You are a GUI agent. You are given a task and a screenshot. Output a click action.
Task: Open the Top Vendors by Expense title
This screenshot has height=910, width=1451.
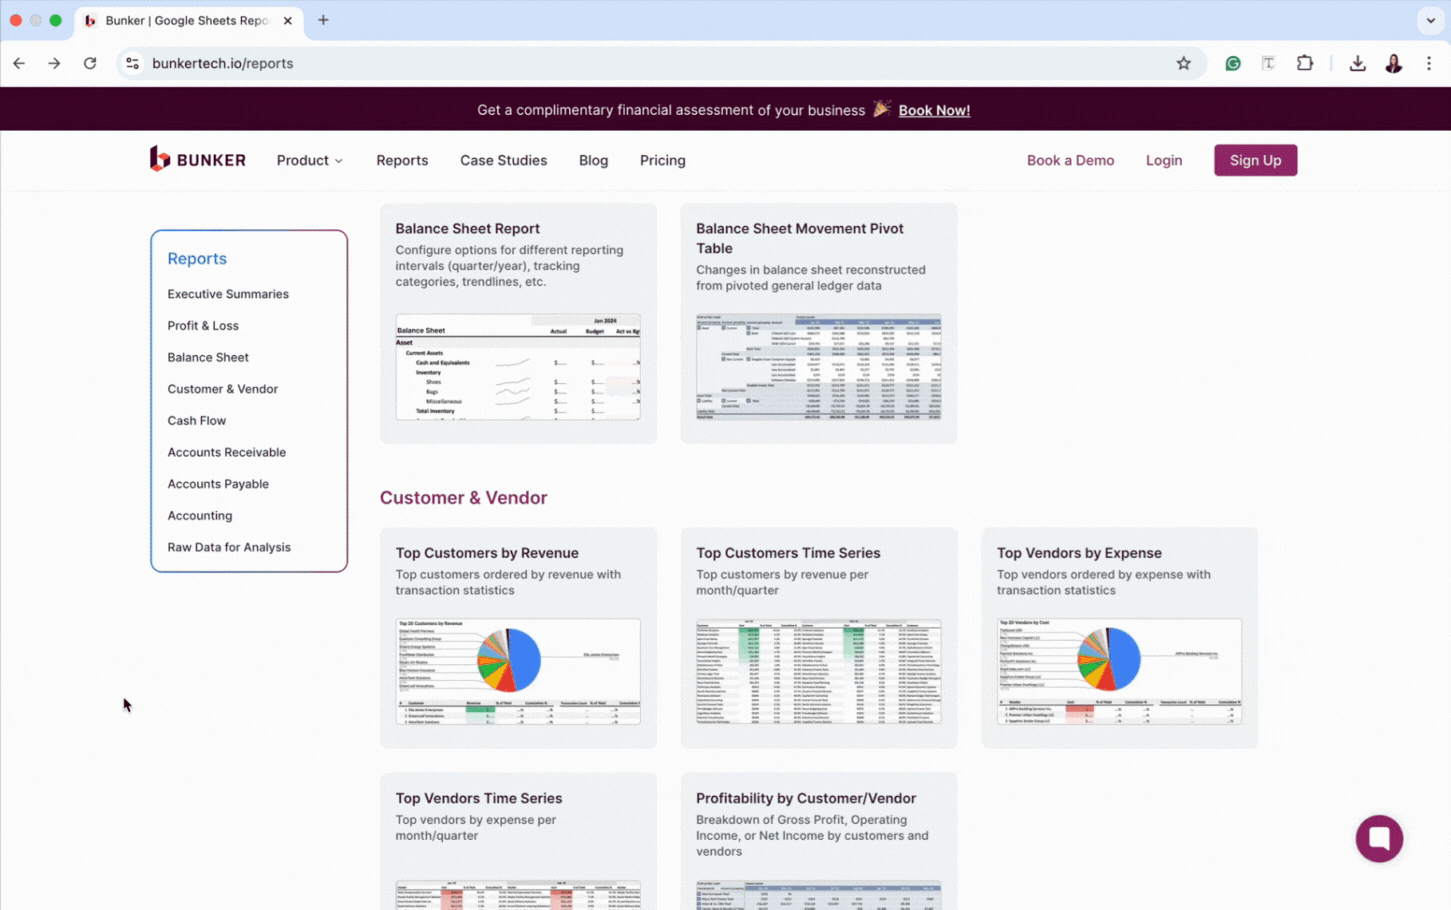coord(1079,553)
